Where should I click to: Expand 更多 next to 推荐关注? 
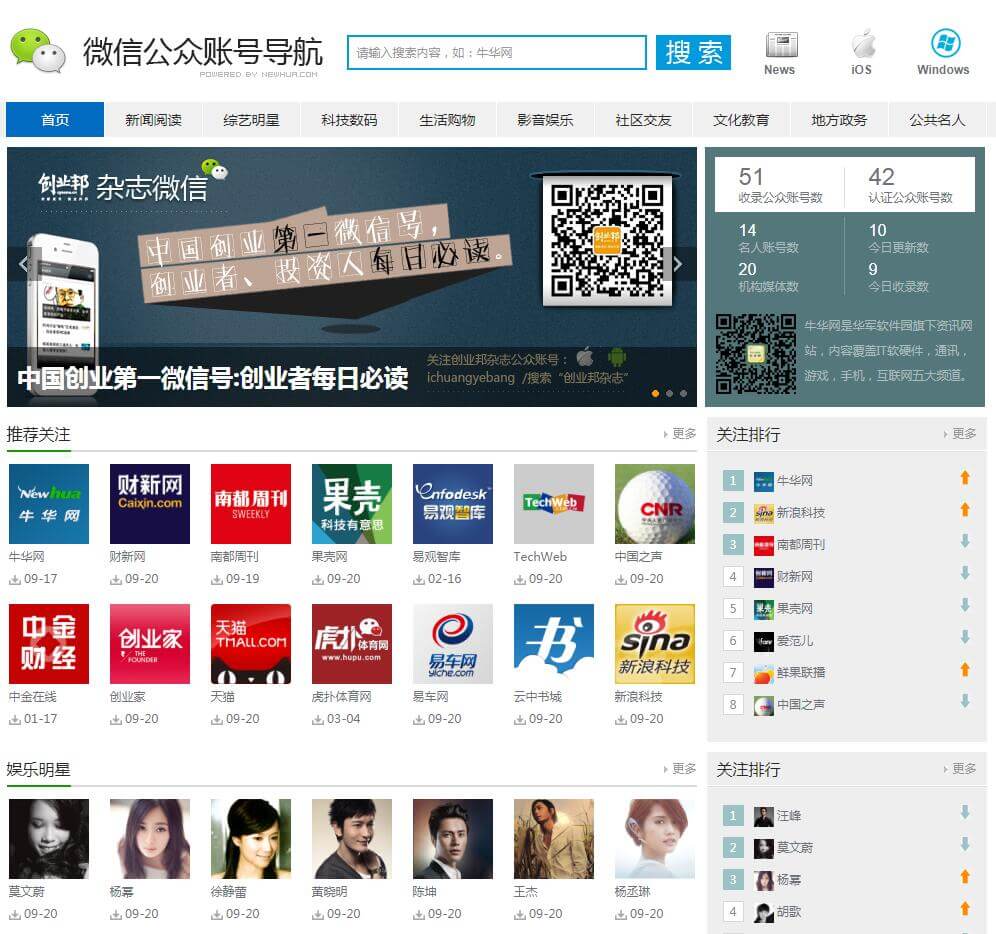point(684,432)
